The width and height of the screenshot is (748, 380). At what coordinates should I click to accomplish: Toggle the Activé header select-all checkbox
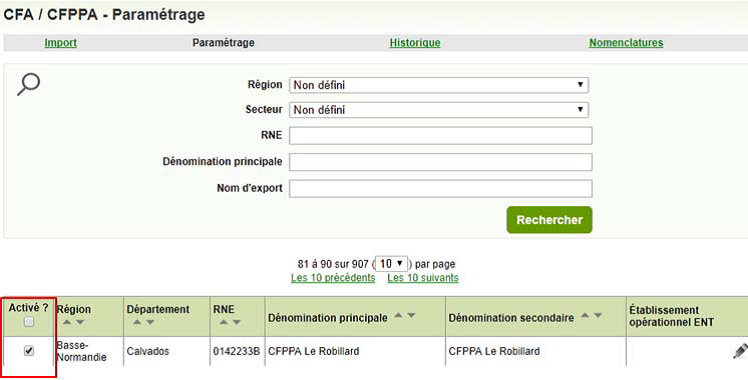[29, 322]
